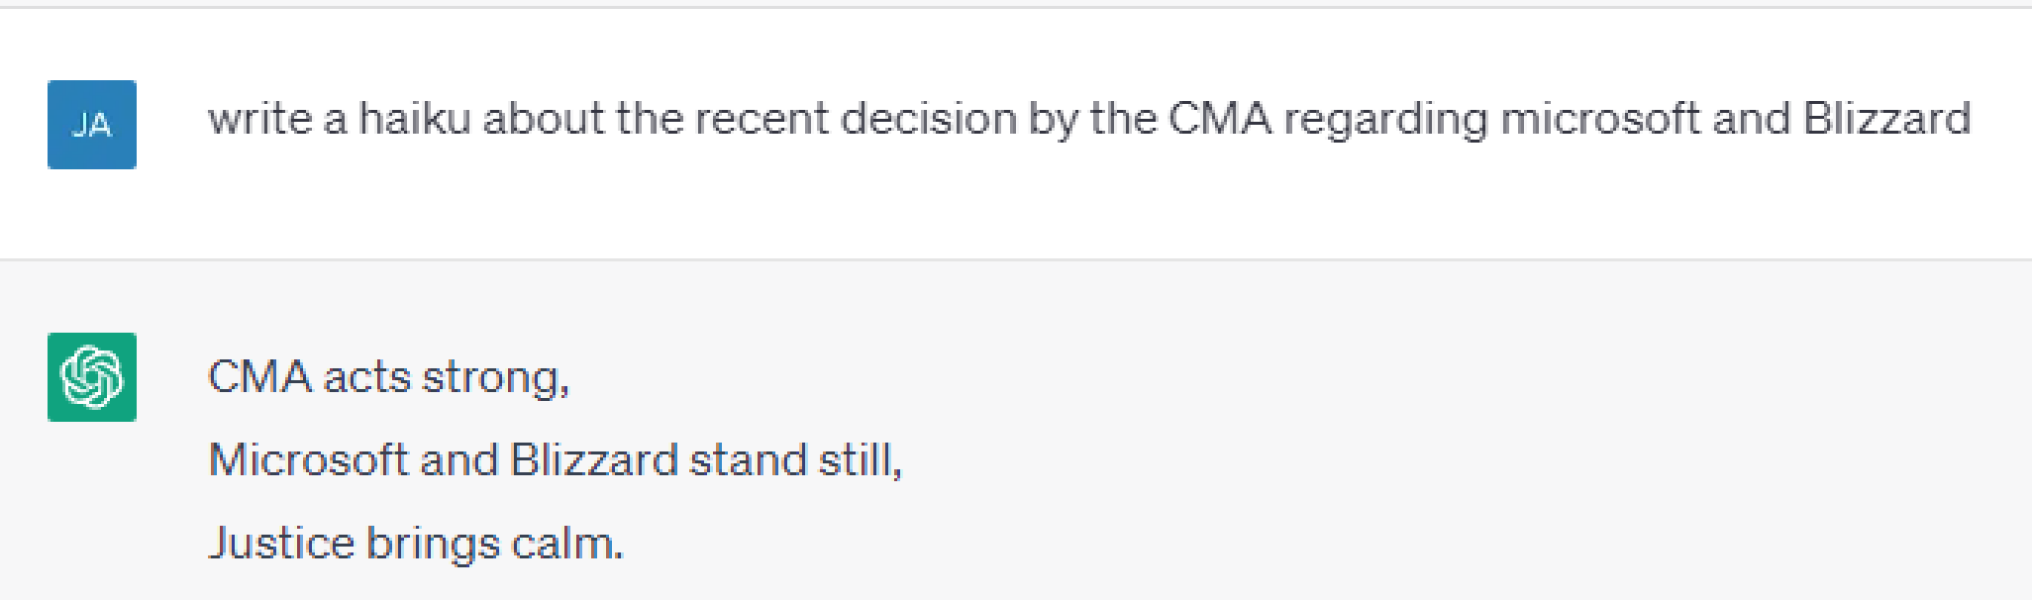The height and width of the screenshot is (600, 2032).
Task: Click the line 'Justice brings calm.'
Action: [415, 544]
